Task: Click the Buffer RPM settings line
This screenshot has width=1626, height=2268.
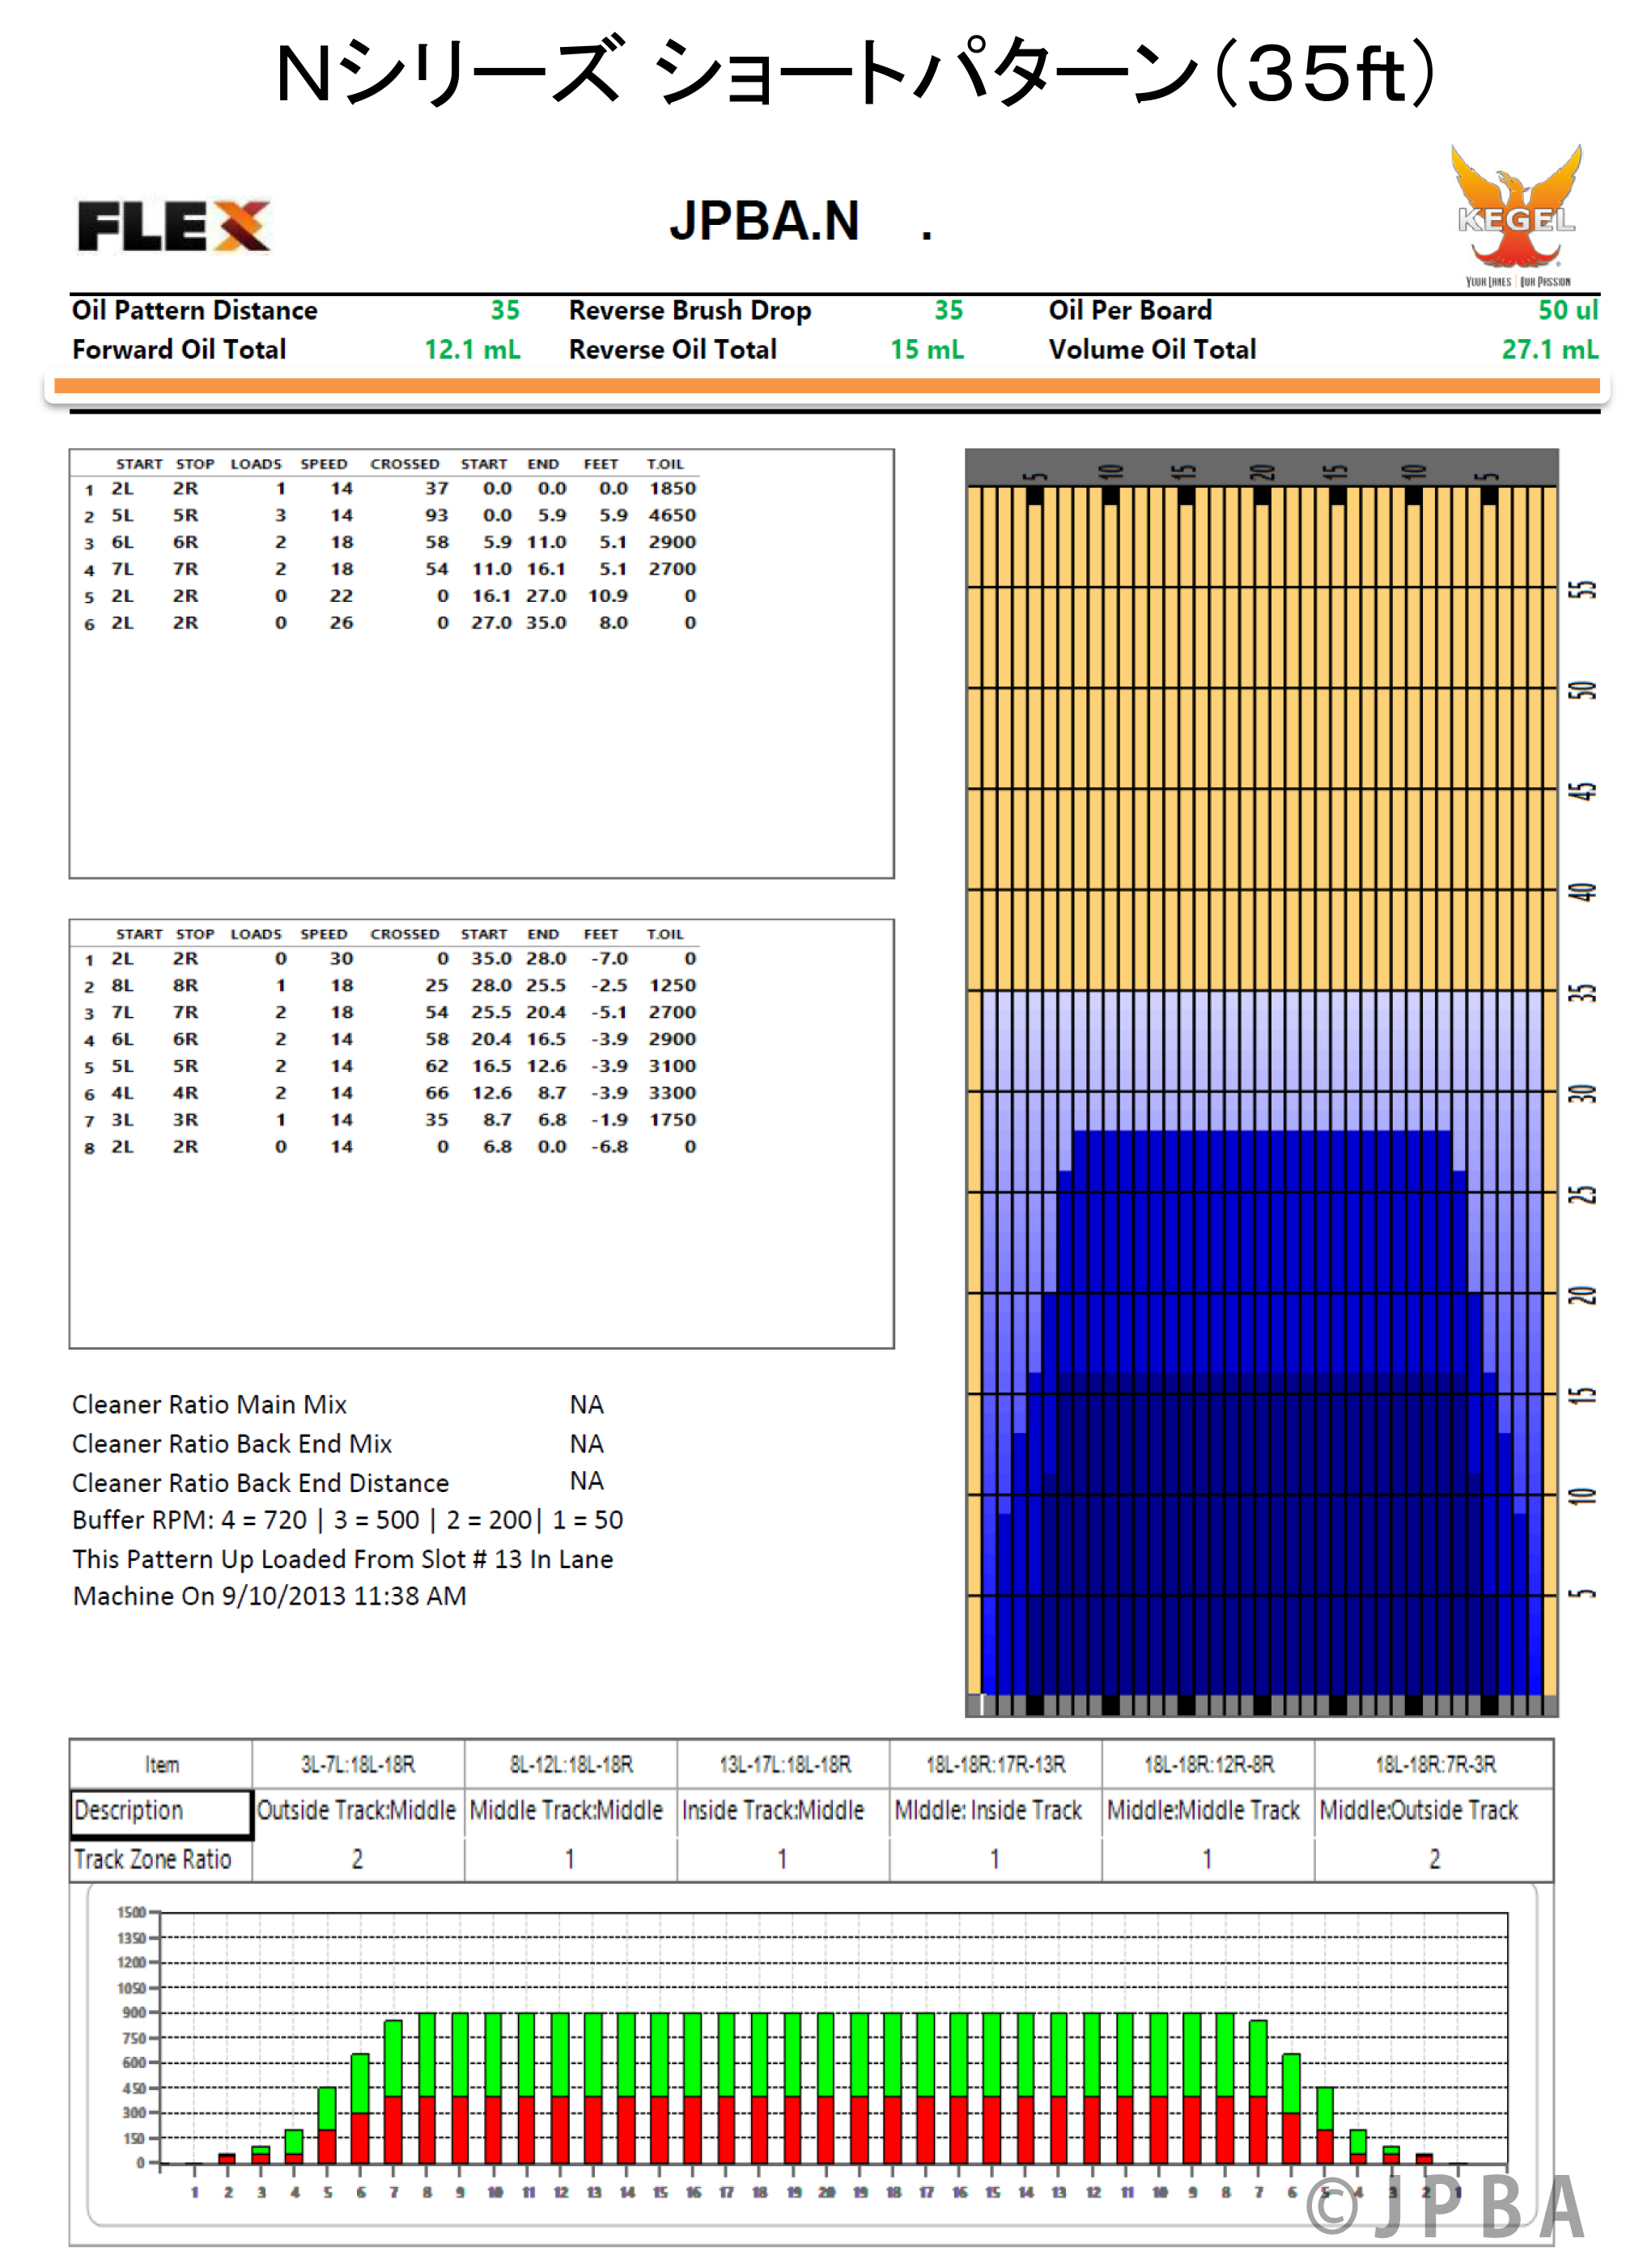Action: (x=348, y=1520)
